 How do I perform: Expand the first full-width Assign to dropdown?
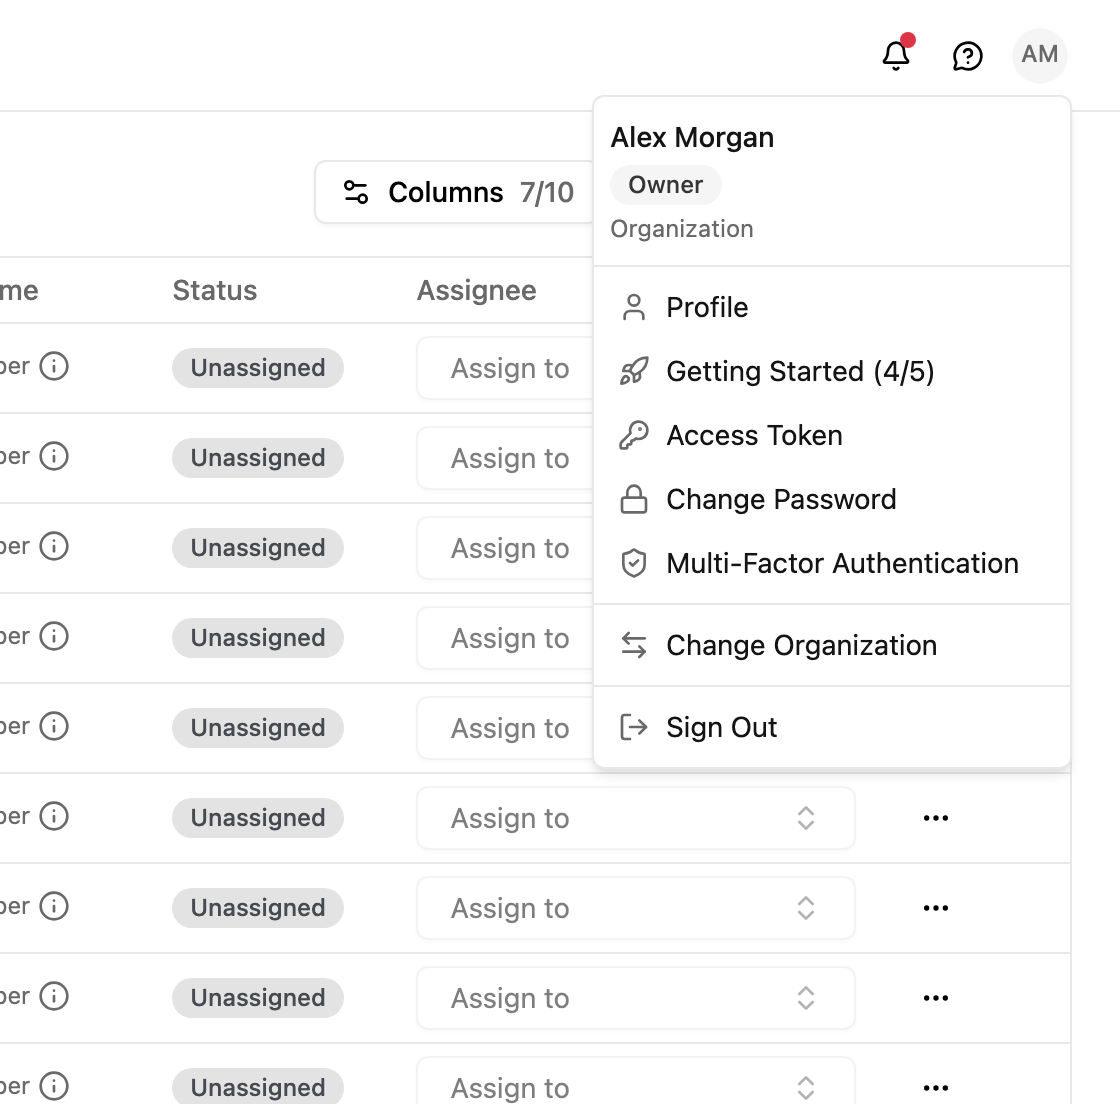click(x=636, y=818)
